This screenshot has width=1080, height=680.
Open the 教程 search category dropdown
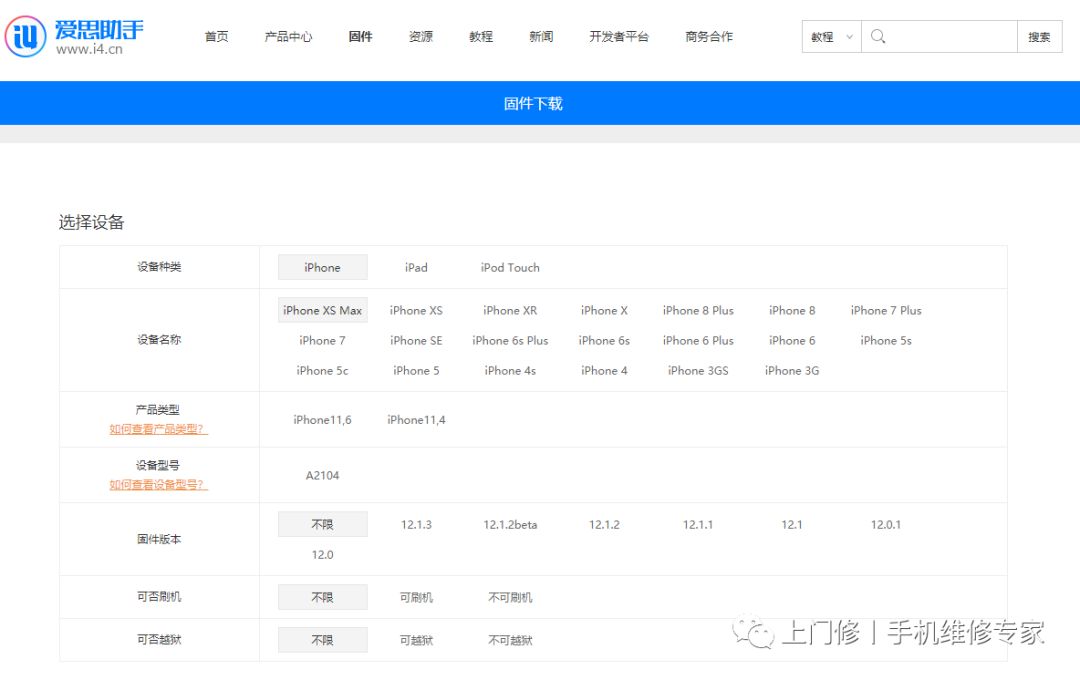[x=831, y=37]
